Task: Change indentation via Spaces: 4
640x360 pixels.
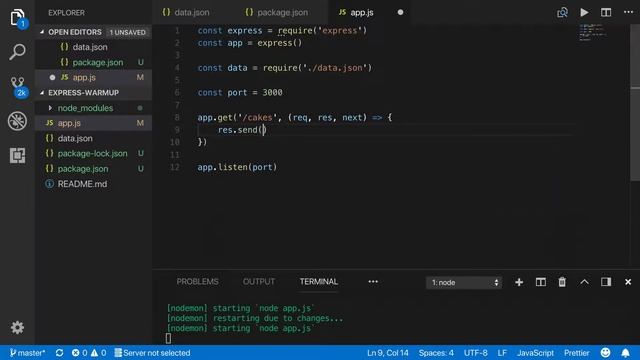Action: (436, 353)
